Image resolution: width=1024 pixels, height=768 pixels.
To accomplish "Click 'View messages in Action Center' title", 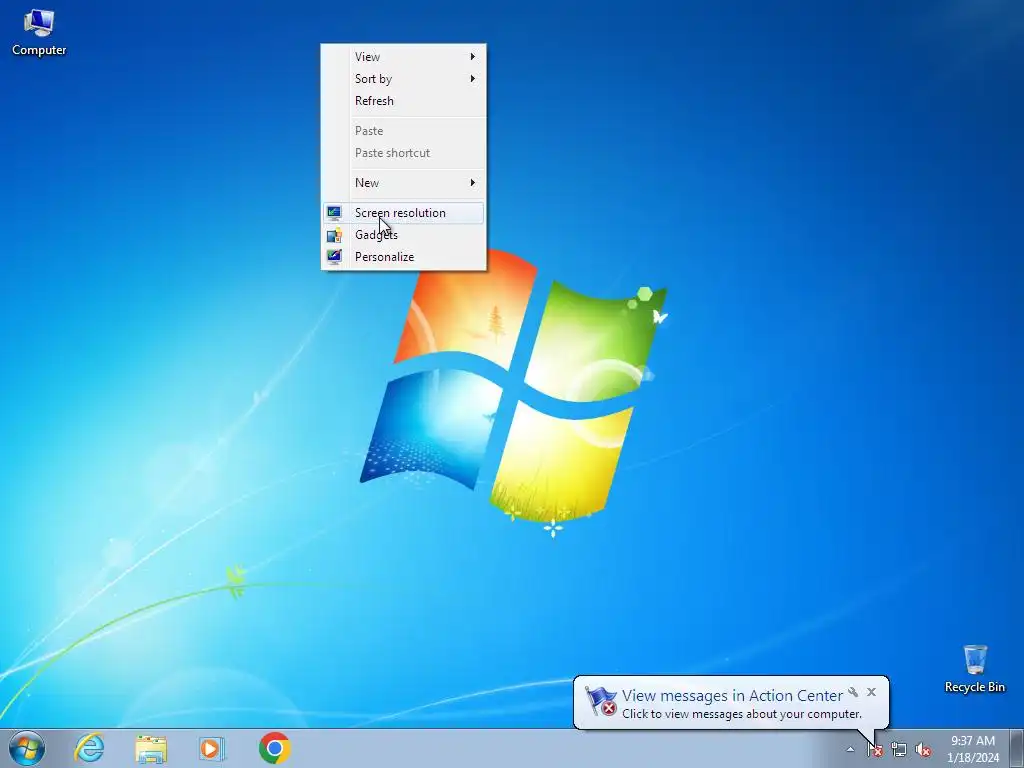I will click(x=732, y=696).
